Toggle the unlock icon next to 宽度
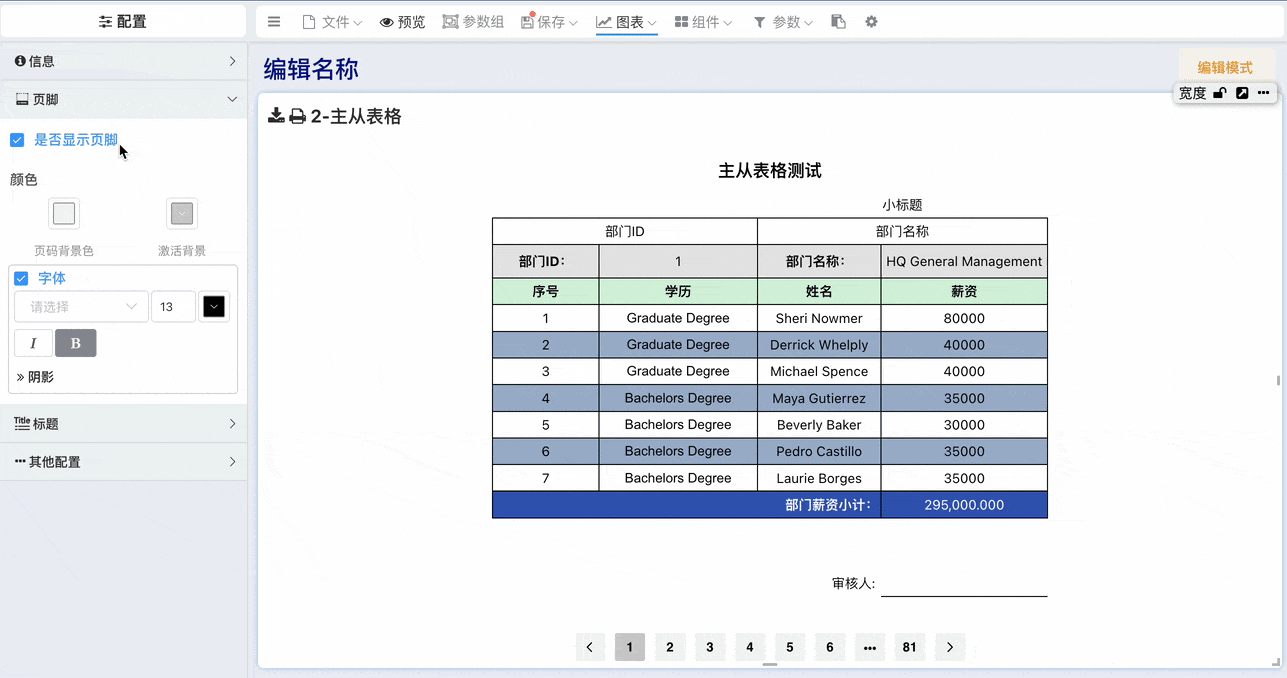Viewport: 1287px width, 678px height. [x=1219, y=93]
